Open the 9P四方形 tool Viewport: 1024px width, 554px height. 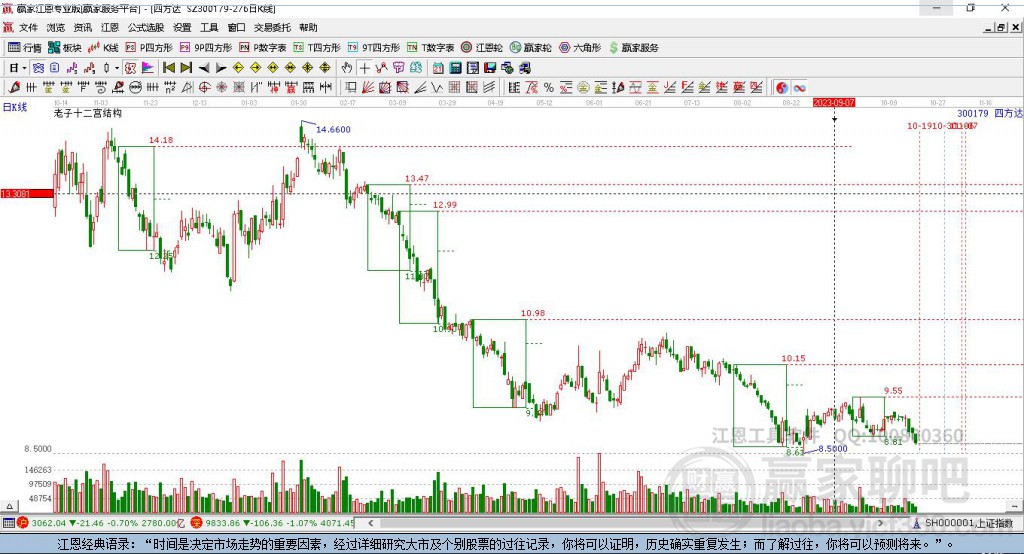(205, 48)
